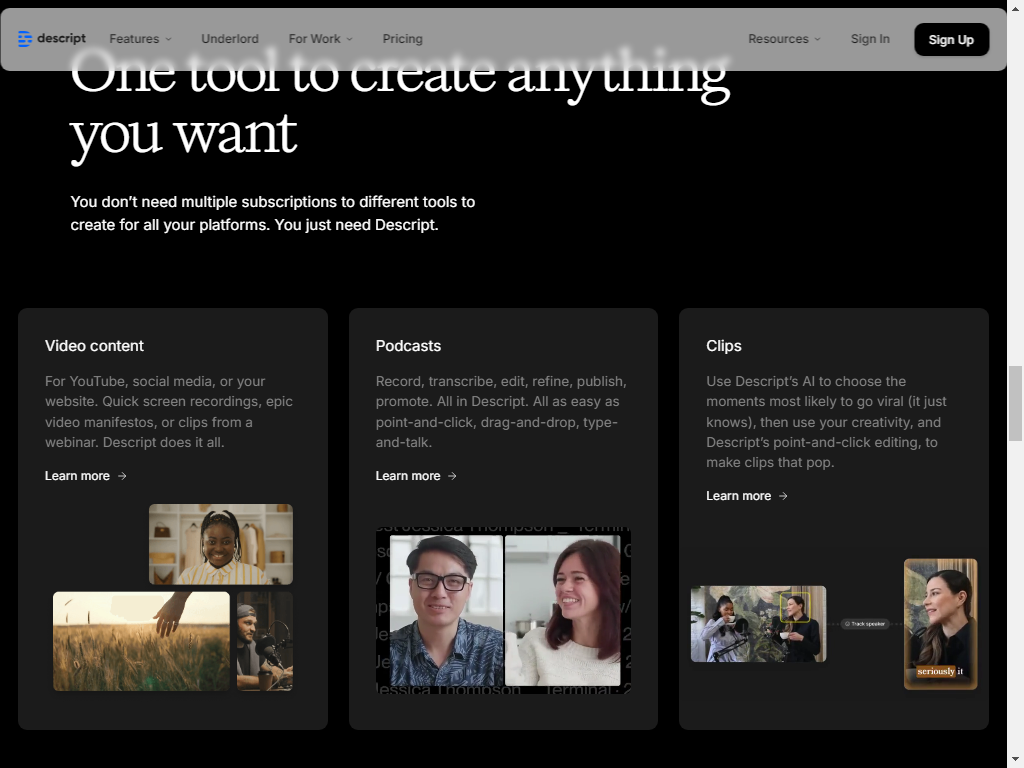The width and height of the screenshot is (1024, 768).
Task: Open the Features dropdown menu
Action: (140, 39)
